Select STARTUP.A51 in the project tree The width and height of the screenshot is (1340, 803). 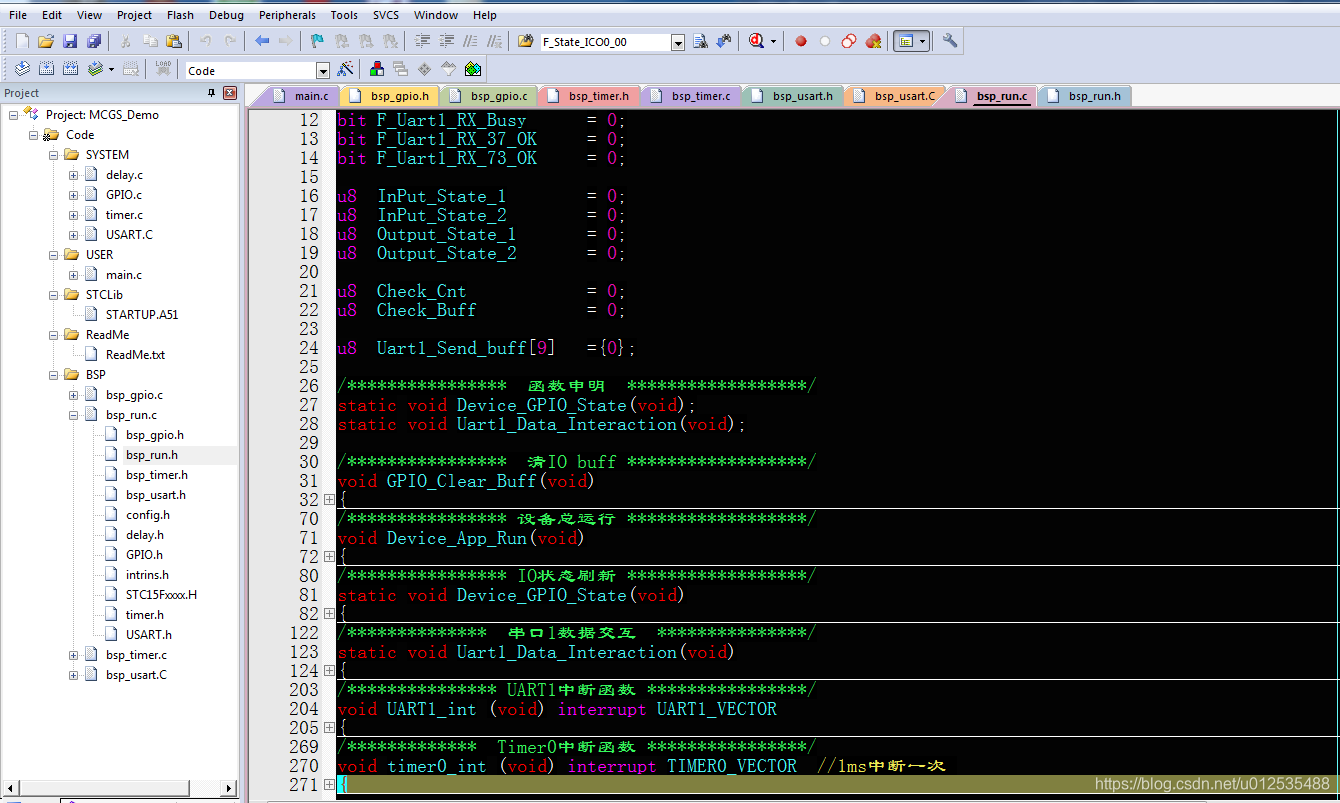[x=141, y=315]
